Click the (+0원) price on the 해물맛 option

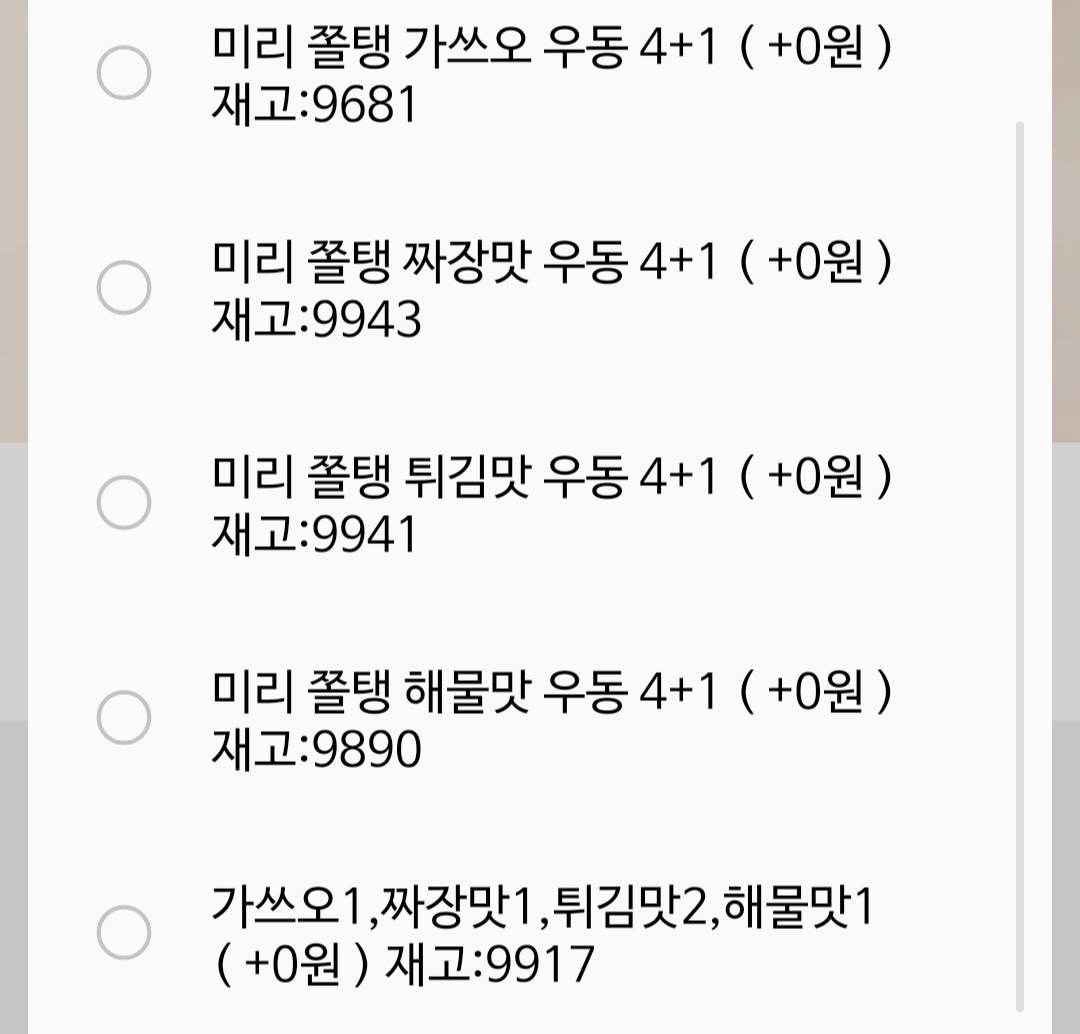[815, 694]
